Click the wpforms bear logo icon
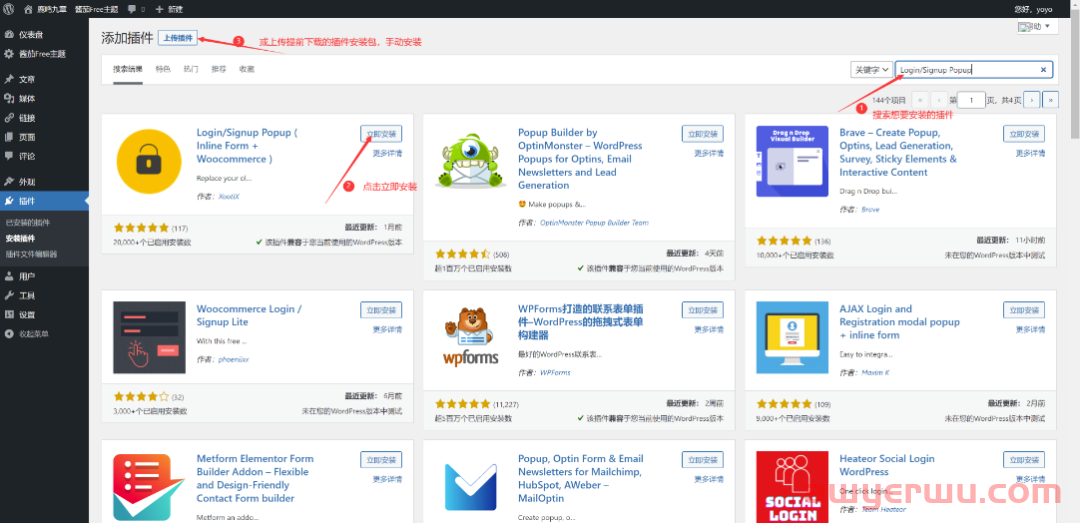This screenshot has height=523, width=1080. pos(470,338)
